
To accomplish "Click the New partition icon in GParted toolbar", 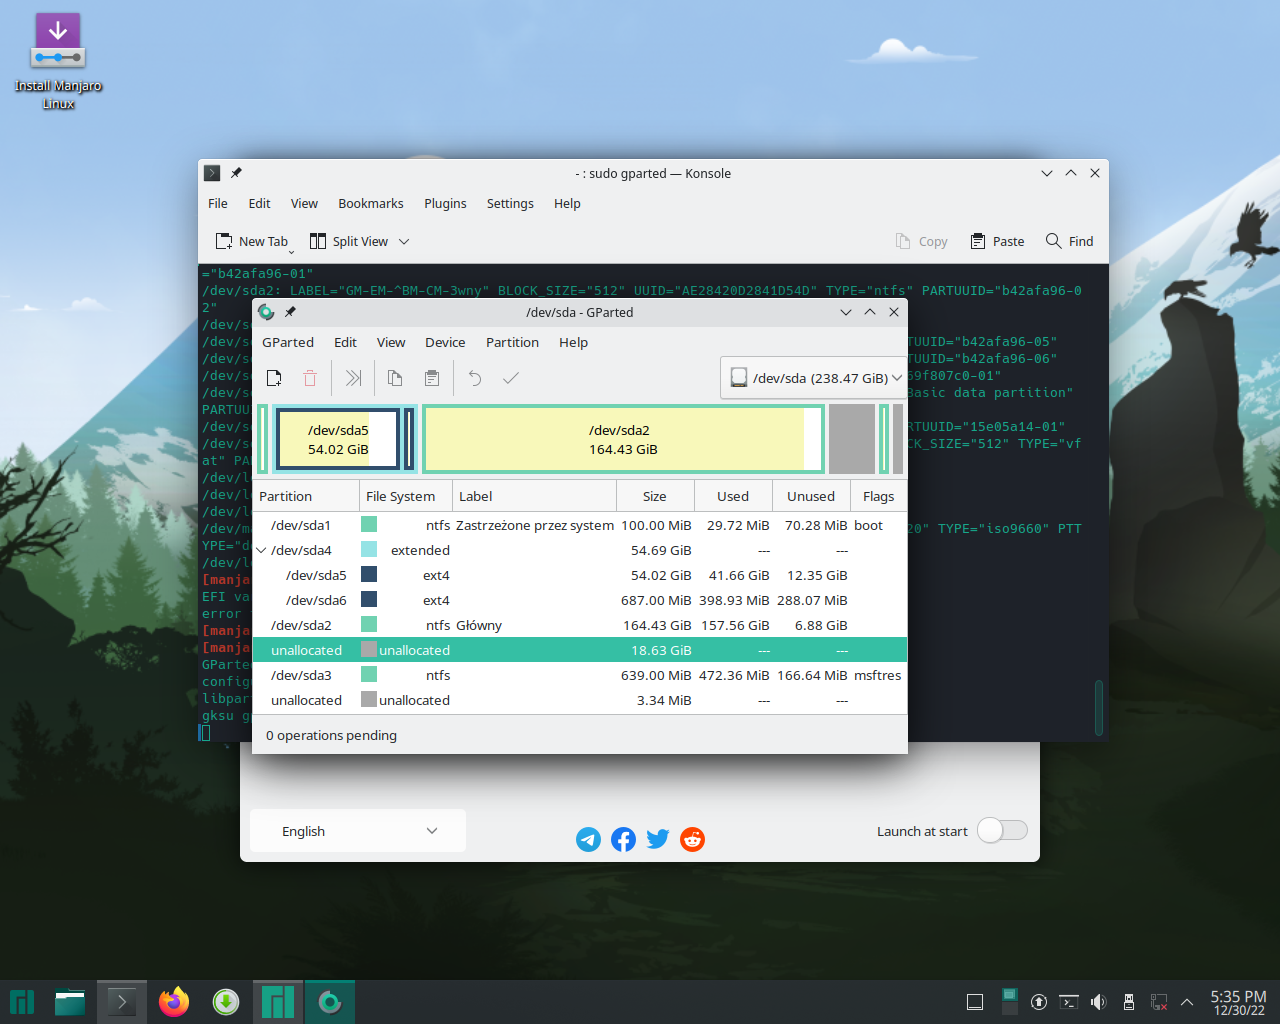I will (274, 378).
